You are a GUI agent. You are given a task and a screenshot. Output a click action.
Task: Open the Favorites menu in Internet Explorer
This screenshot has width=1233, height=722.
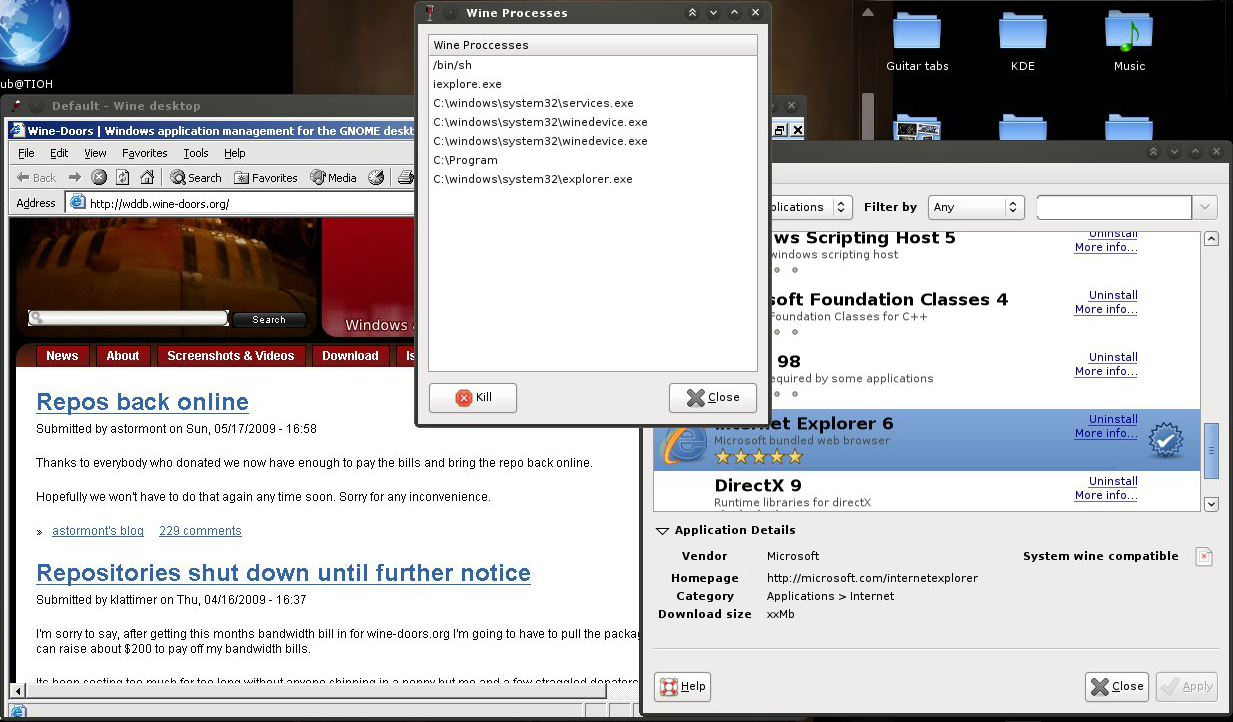145,153
